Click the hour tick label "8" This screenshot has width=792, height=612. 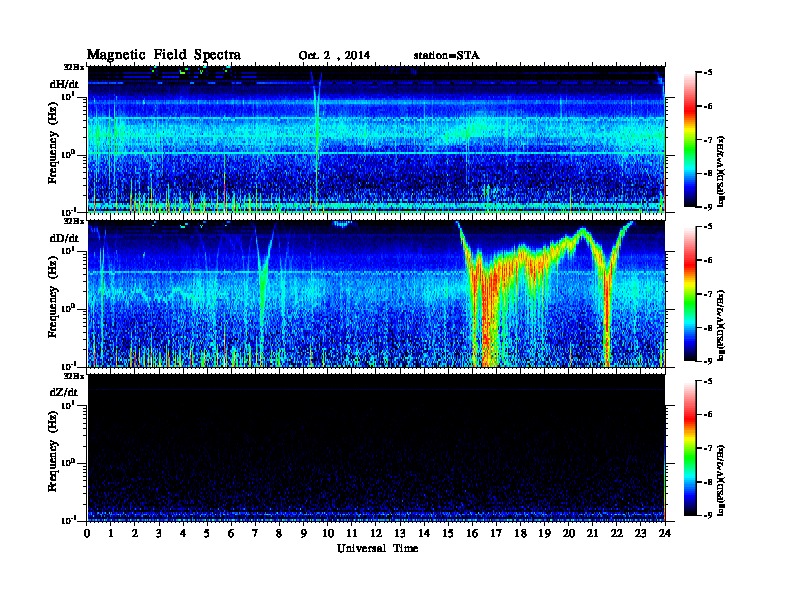click(x=279, y=534)
